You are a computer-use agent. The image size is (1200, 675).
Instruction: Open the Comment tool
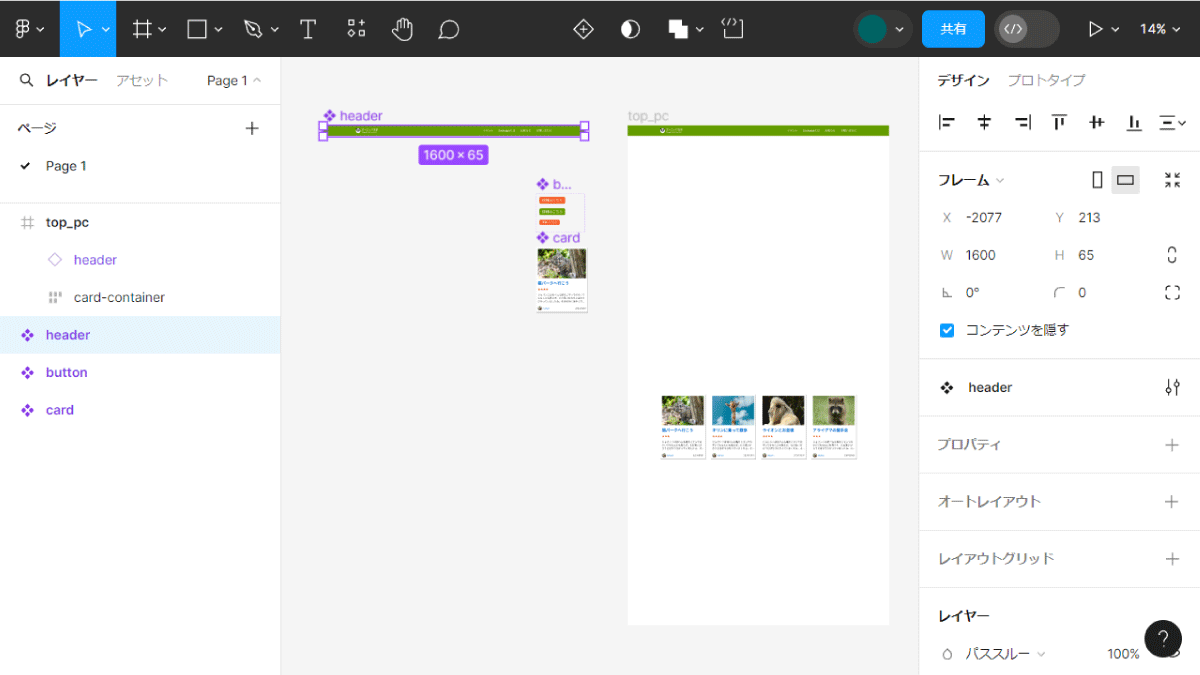pyautogui.click(x=449, y=29)
